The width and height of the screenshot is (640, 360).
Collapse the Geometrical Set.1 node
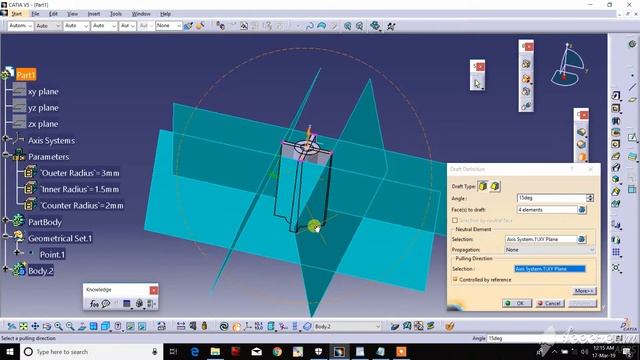tap(5, 236)
